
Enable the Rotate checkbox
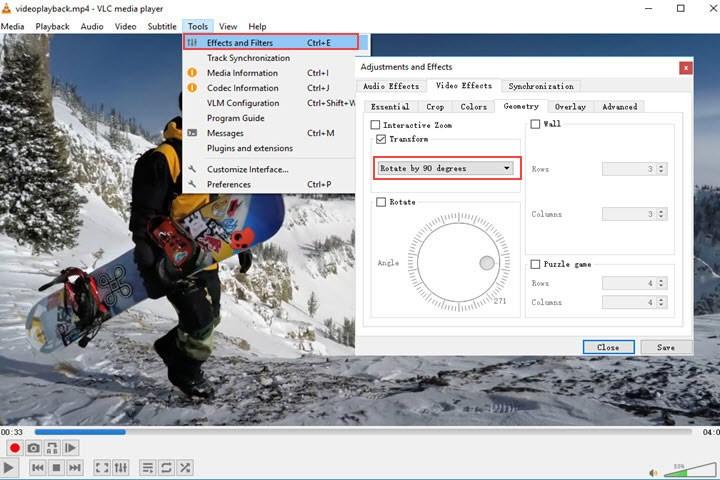tap(381, 202)
